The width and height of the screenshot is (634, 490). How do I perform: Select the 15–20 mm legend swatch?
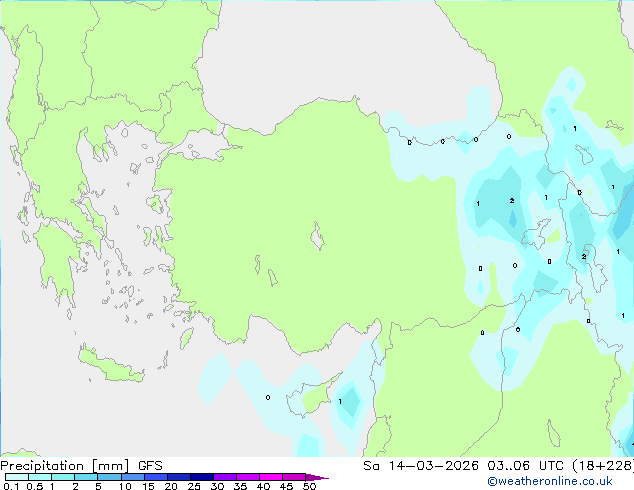pyautogui.click(x=156, y=477)
